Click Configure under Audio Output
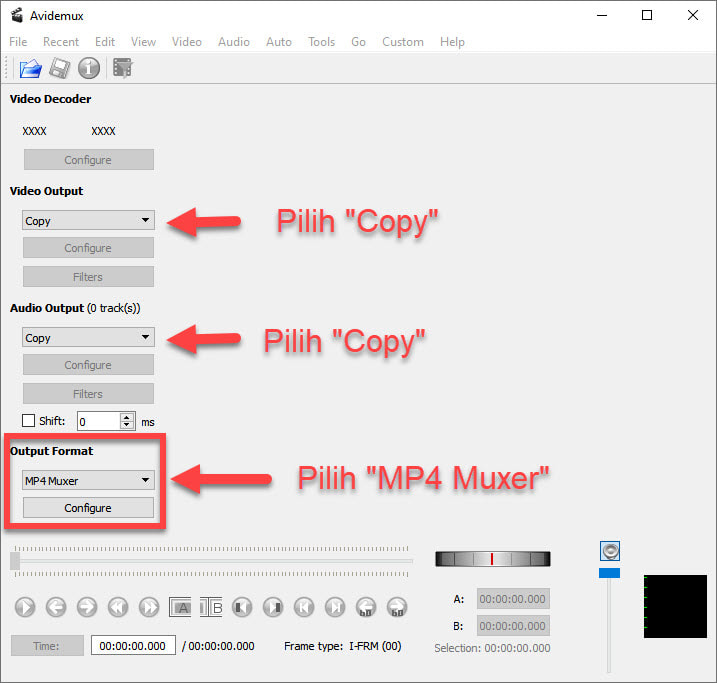Image resolution: width=717 pixels, height=683 pixels. tap(88, 365)
